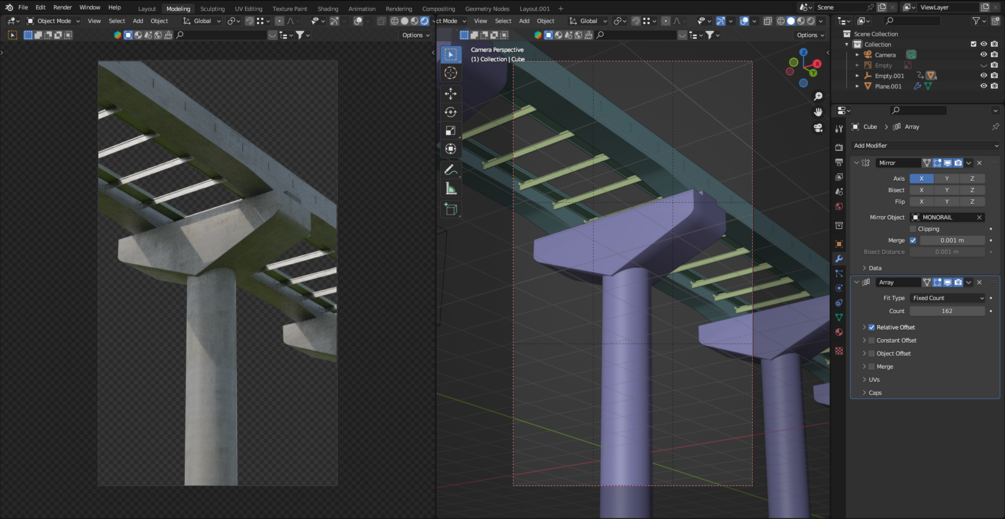This screenshot has height=519, width=1005.
Task: Open the Physics properties tab
Action: click(x=839, y=288)
